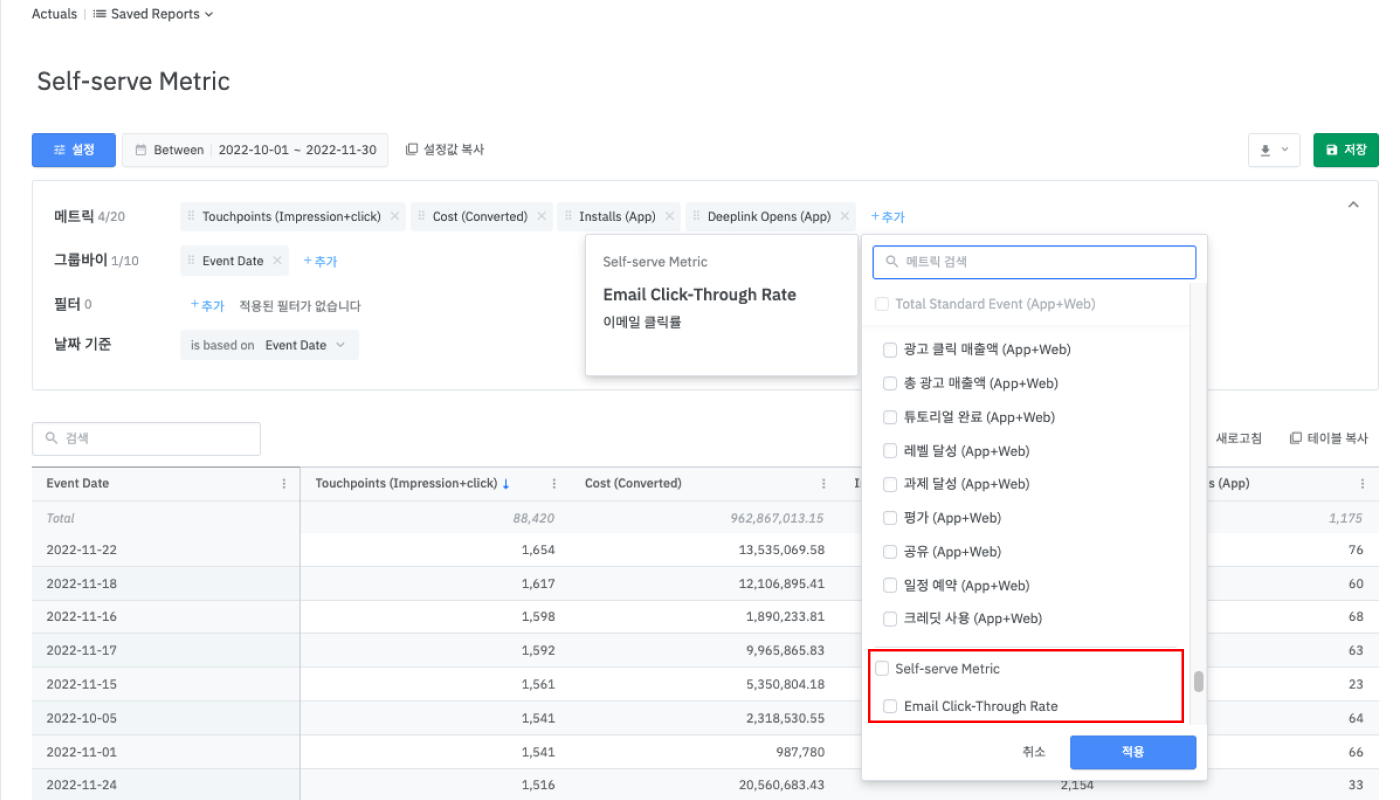Click the drag handle on Touchpoints chip

click(x=192, y=217)
